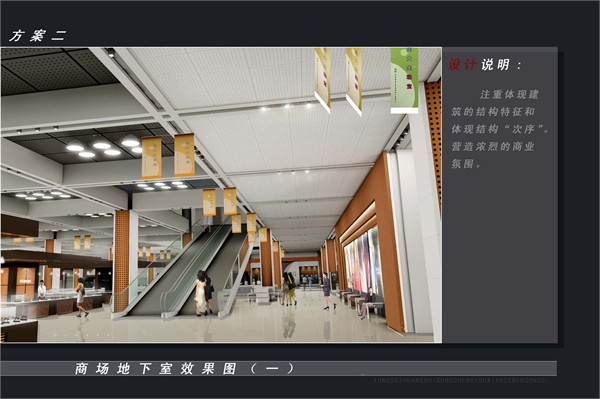Select the grey description panel background
Image resolution: width=600 pixels, height=399 pixels.
(x=500, y=195)
